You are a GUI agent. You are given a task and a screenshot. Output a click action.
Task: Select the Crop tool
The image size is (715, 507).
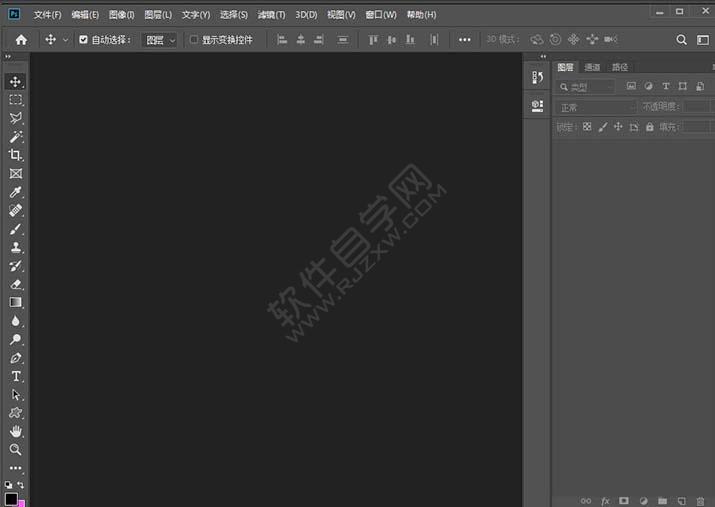tap(16, 155)
